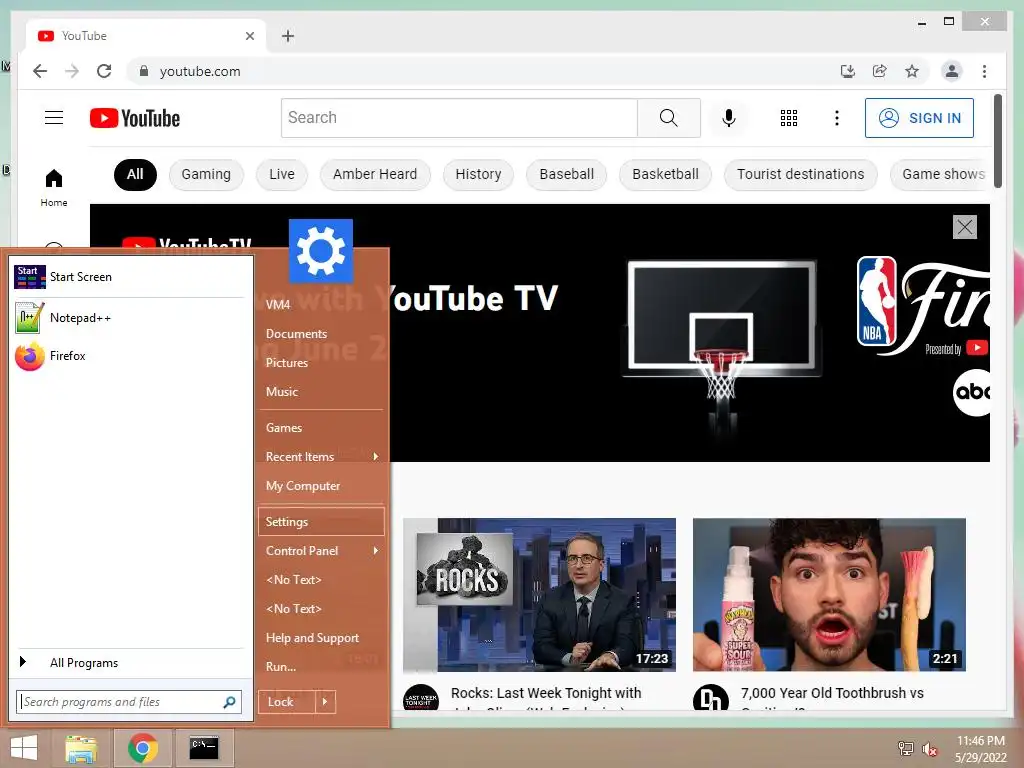This screenshot has width=1024, height=768.
Task: Select the Gaming filter chip
Action: click(206, 174)
